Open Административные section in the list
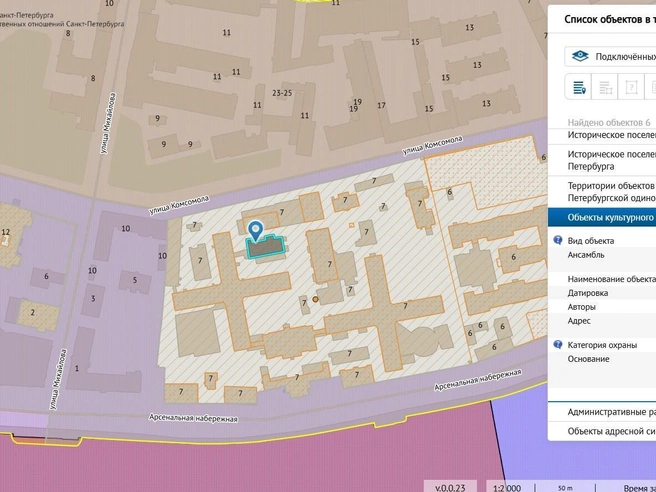This screenshot has height=492, width=656. coord(602,412)
